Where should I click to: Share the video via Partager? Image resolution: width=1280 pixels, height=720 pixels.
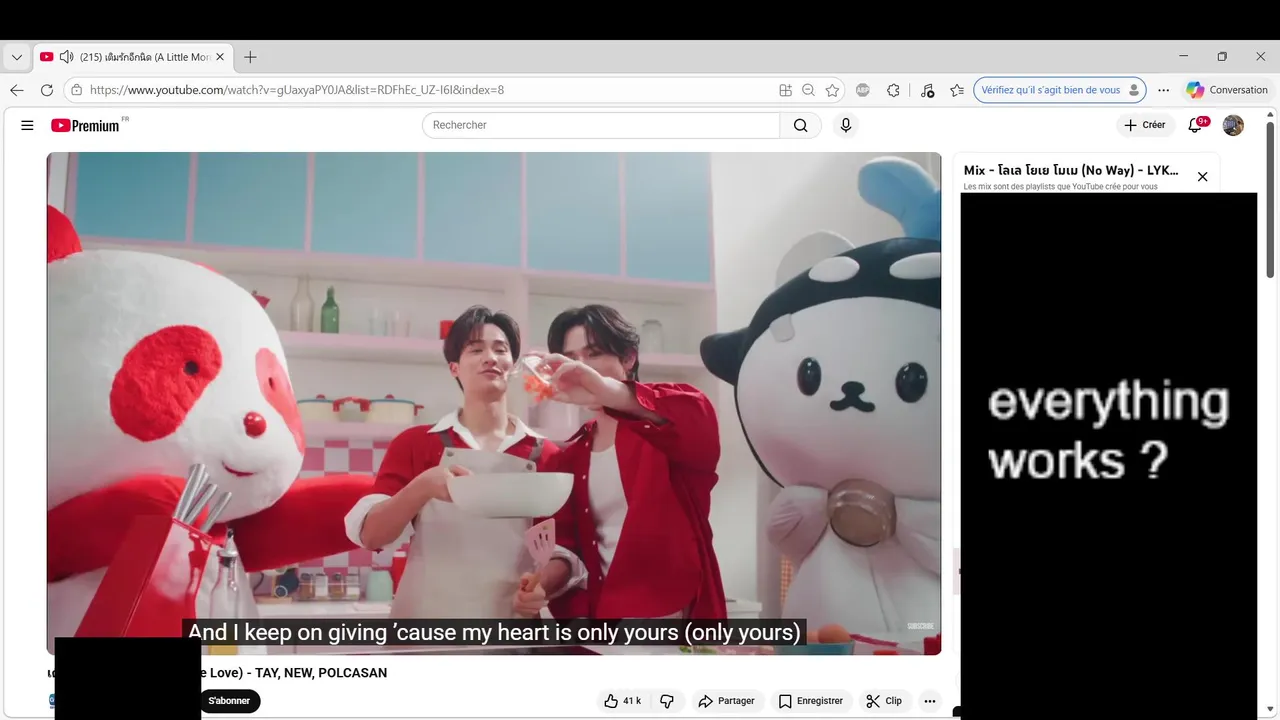coord(726,701)
